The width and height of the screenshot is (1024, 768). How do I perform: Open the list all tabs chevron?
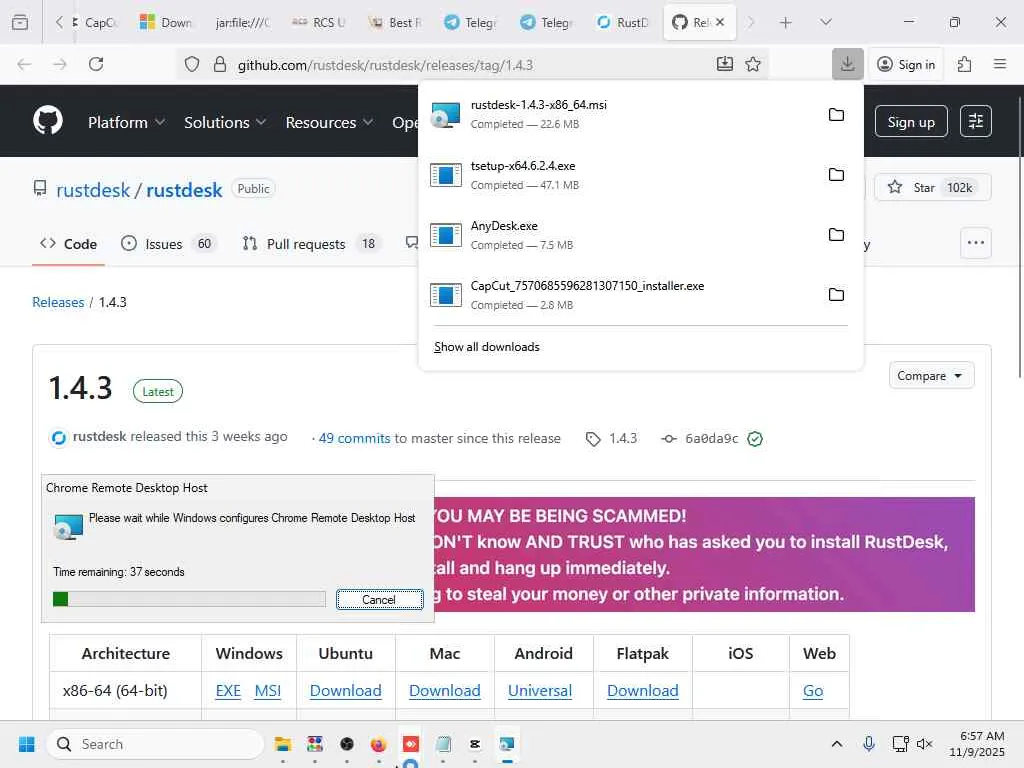[x=825, y=22]
